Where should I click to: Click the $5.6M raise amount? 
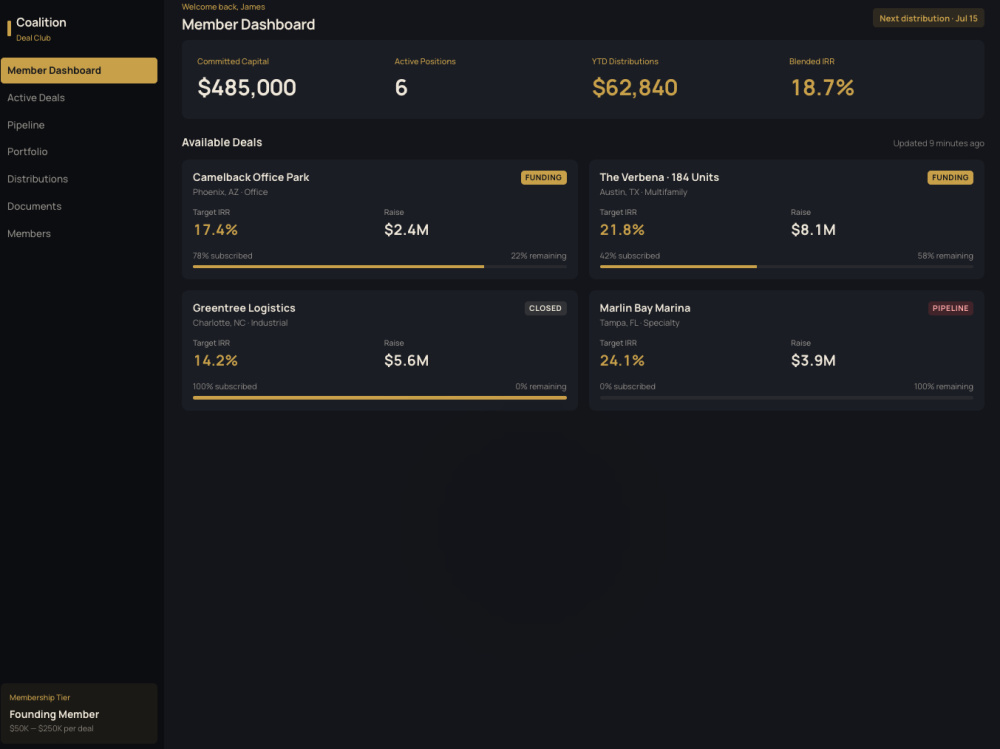click(x=406, y=360)
